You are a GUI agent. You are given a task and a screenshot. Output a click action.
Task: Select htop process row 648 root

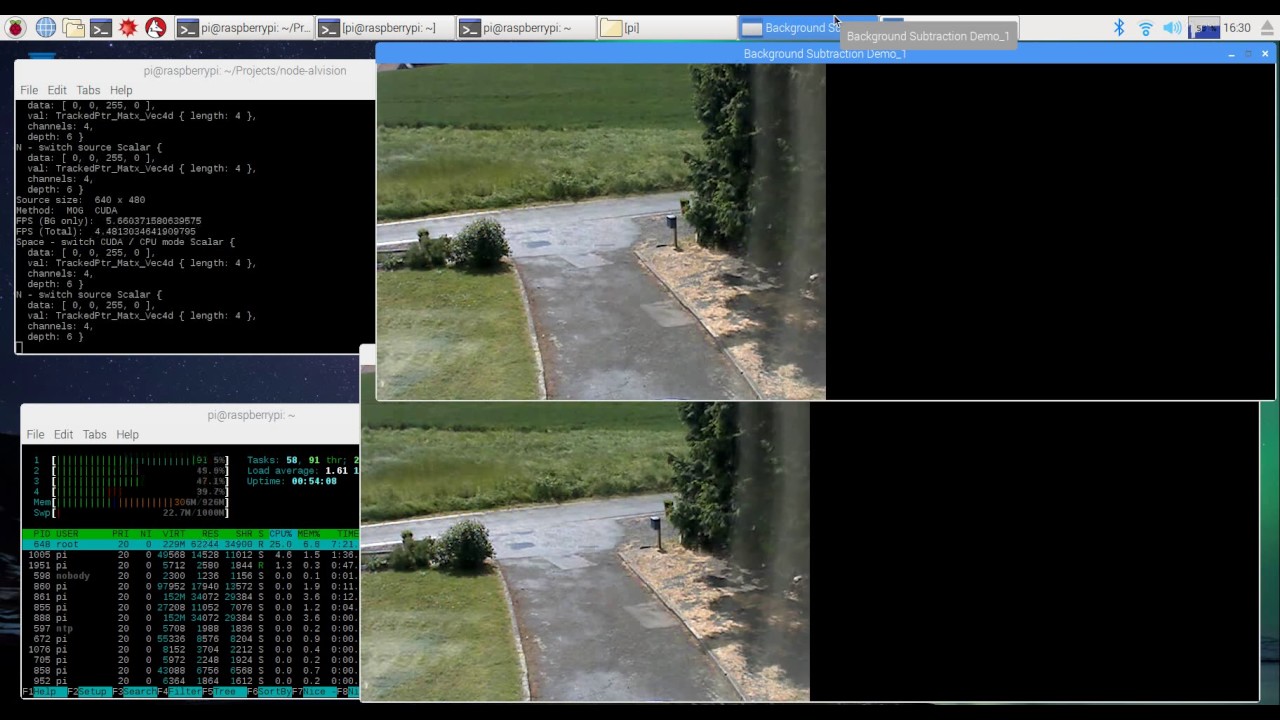tap(190, 545)
